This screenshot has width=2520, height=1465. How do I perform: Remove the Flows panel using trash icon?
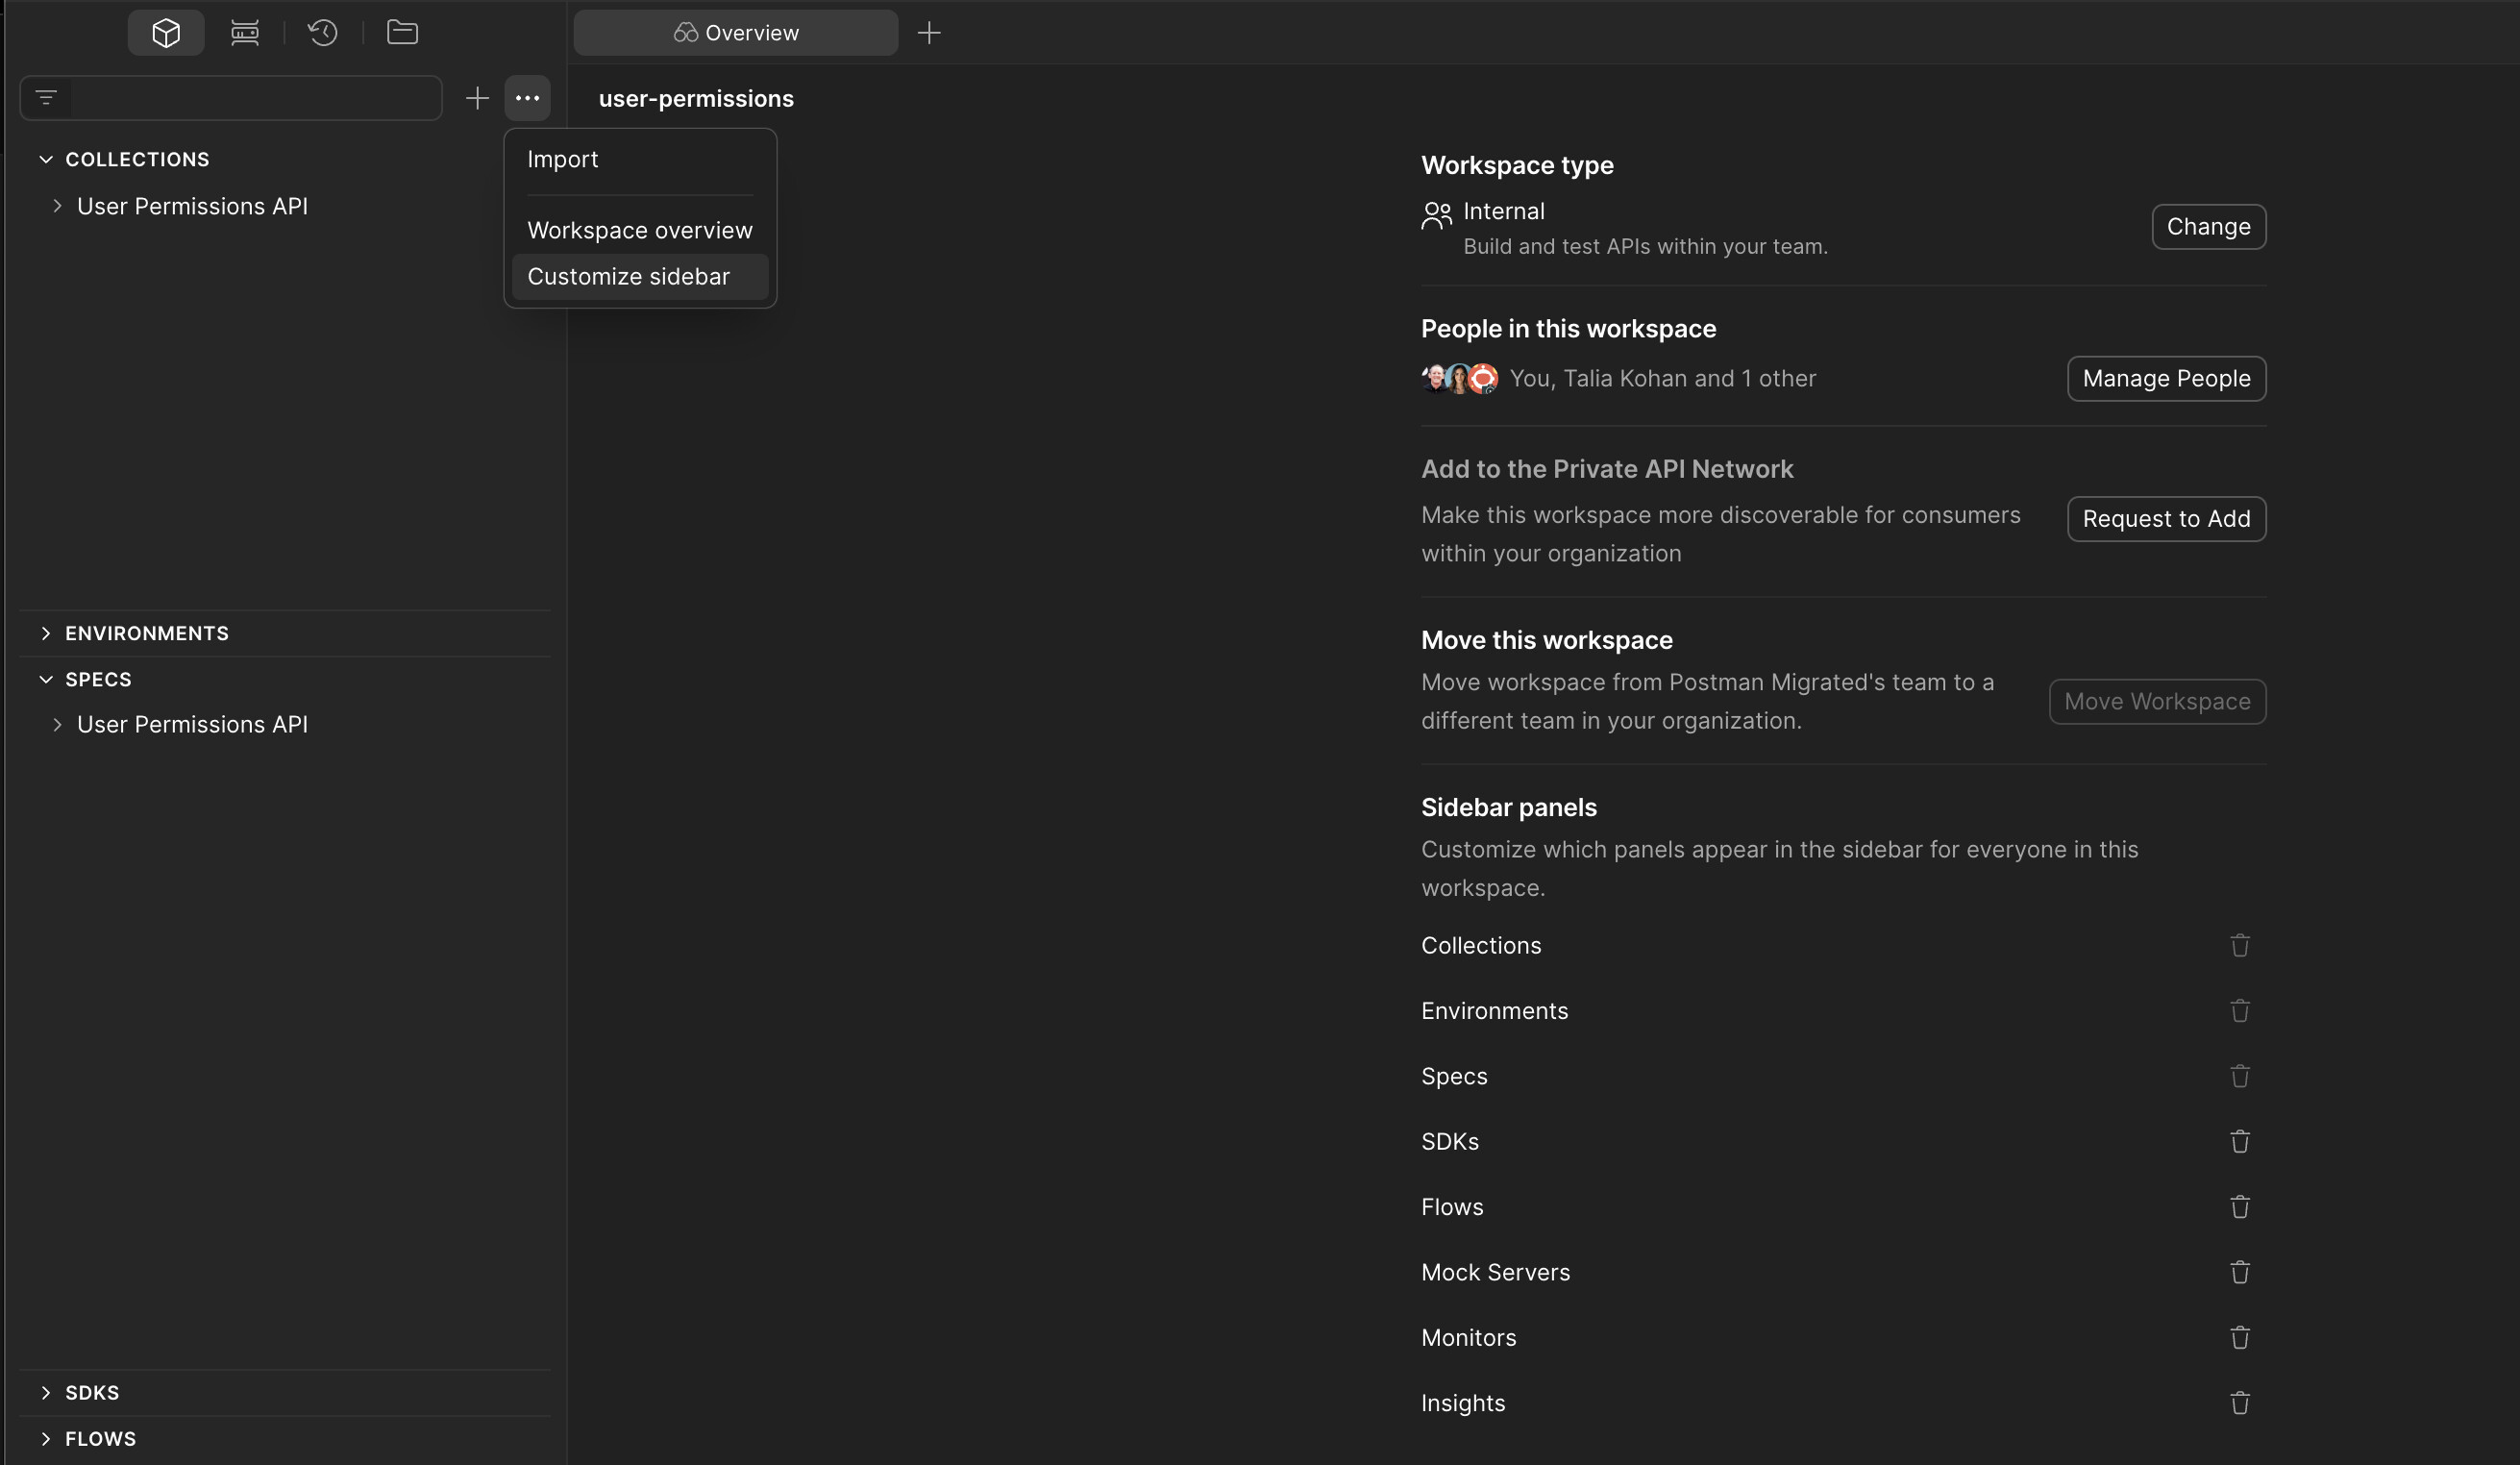pyautogui.click(x=2239, y=1207)
